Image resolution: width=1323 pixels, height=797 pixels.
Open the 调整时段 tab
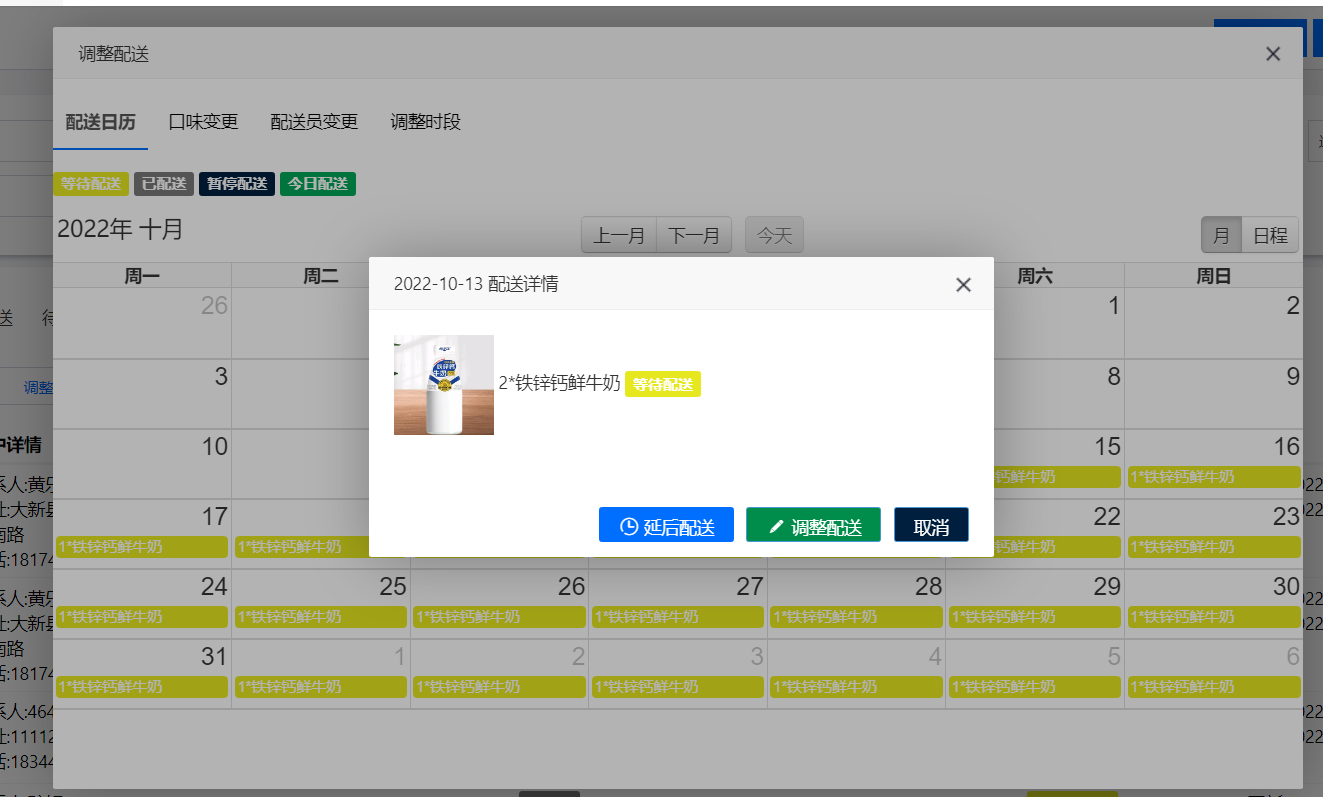pos(425,122)
